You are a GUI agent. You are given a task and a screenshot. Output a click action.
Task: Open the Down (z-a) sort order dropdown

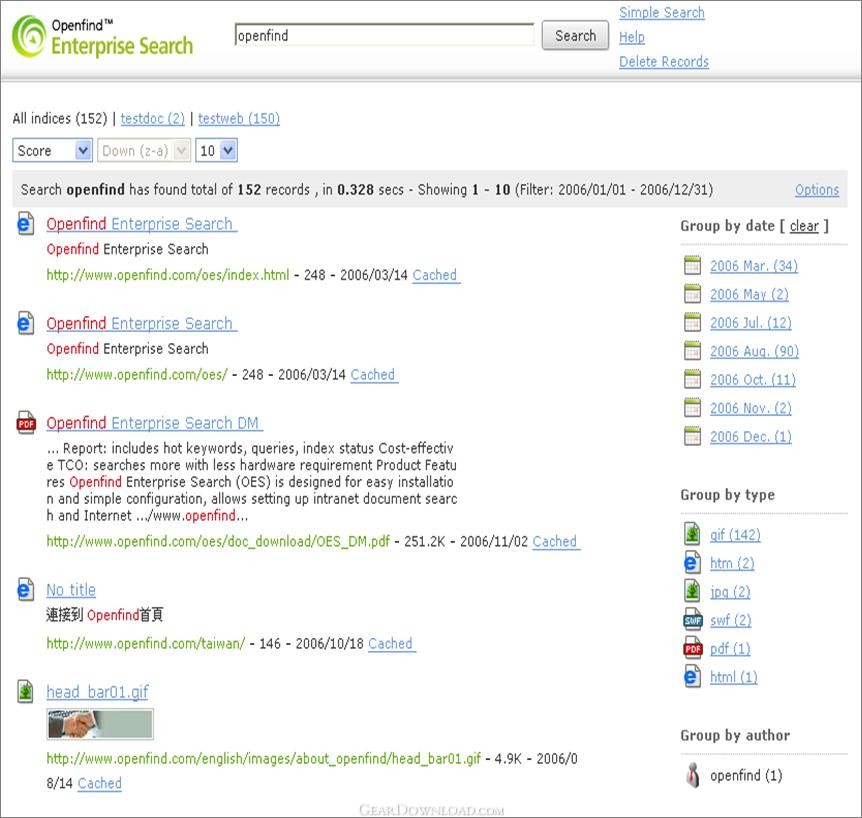pyautogui.click(x=143, y=150)
